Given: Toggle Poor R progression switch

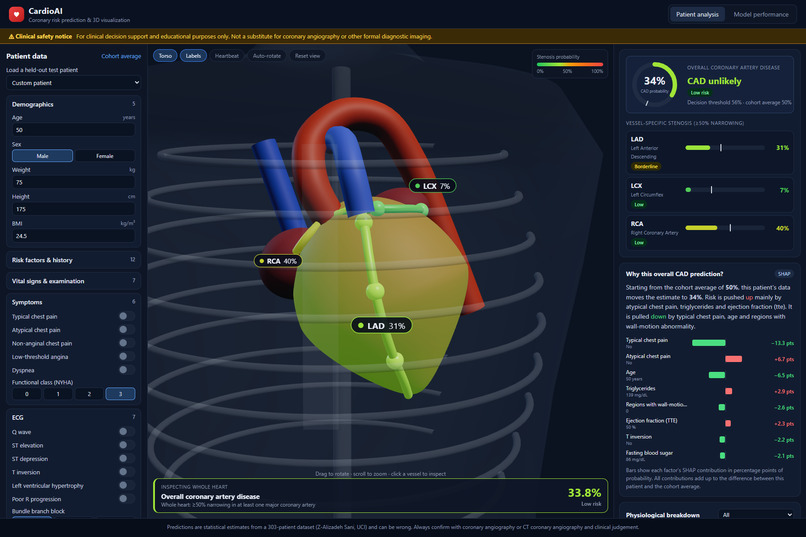Looking at the screenshot, I should 126,498.
